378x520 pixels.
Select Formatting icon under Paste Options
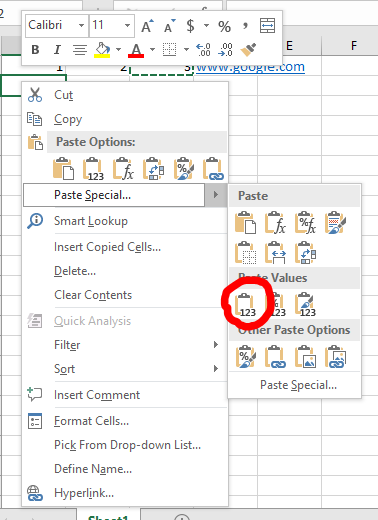(183, 168)
